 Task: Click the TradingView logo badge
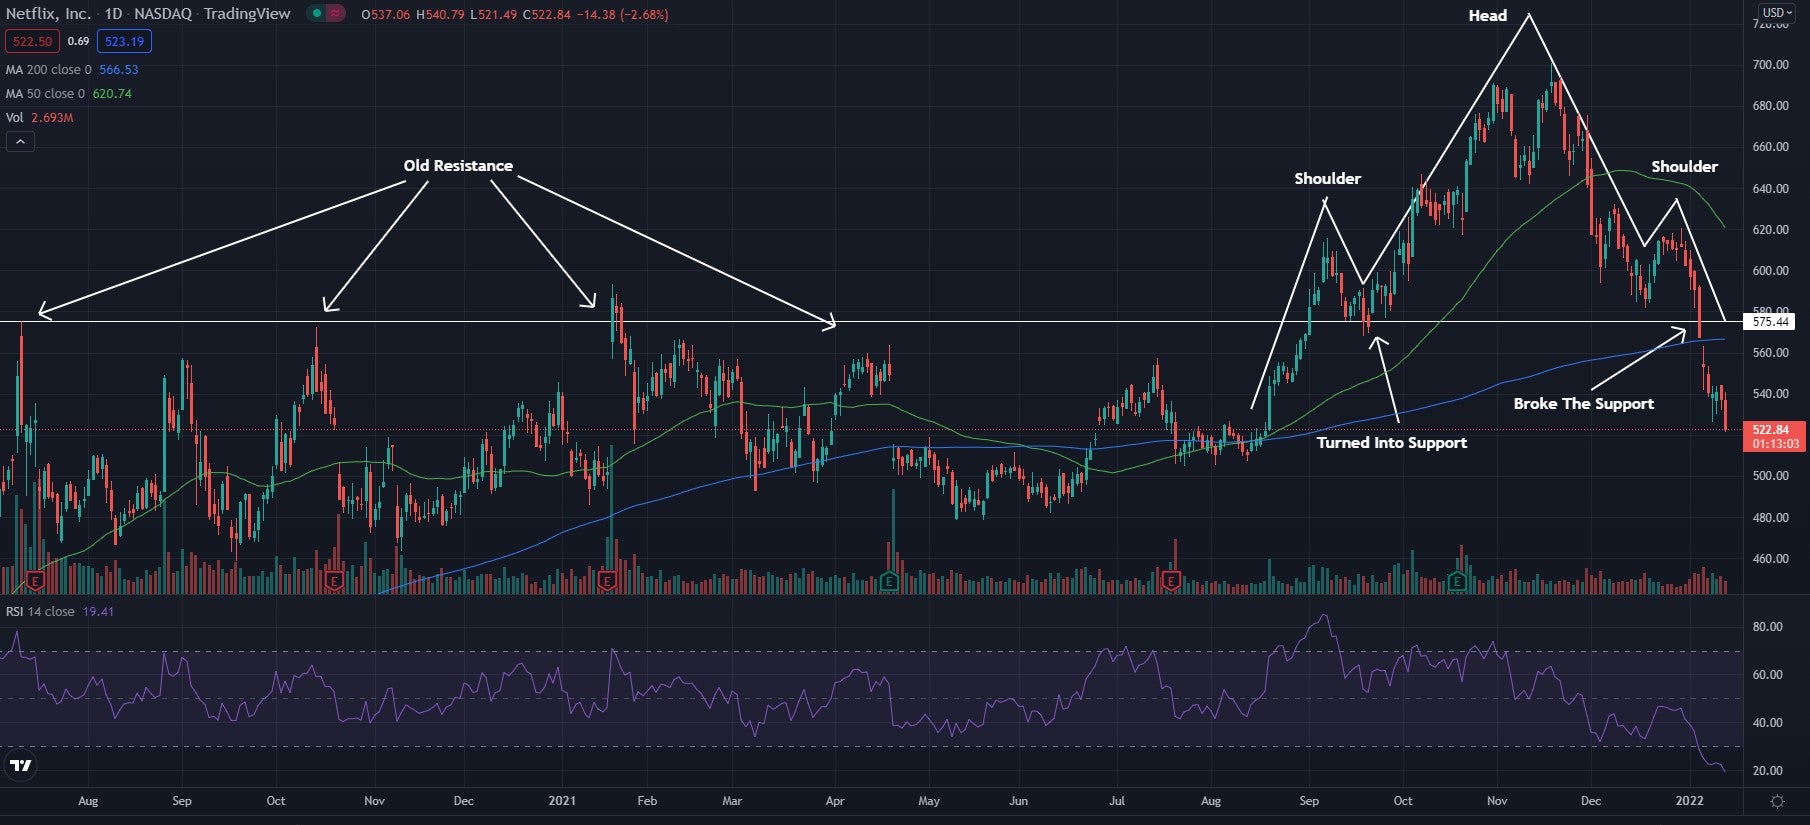[20, 766]
